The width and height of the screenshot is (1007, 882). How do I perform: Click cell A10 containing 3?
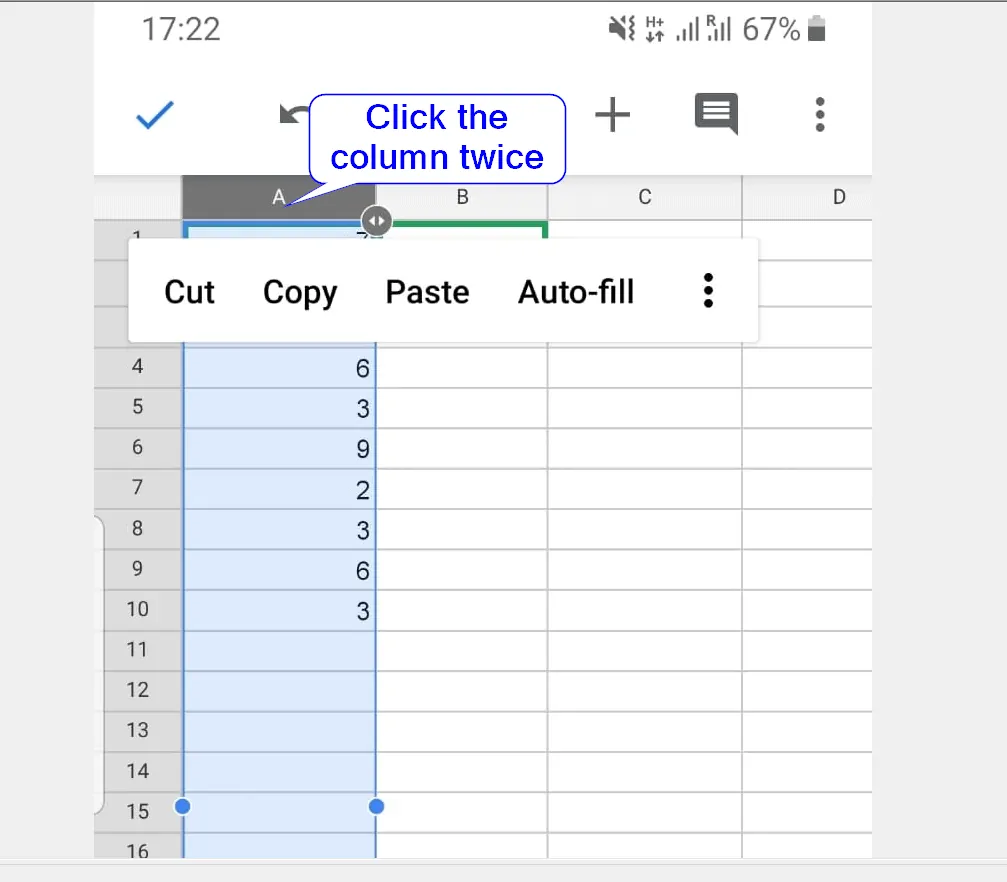pos(279,610)
